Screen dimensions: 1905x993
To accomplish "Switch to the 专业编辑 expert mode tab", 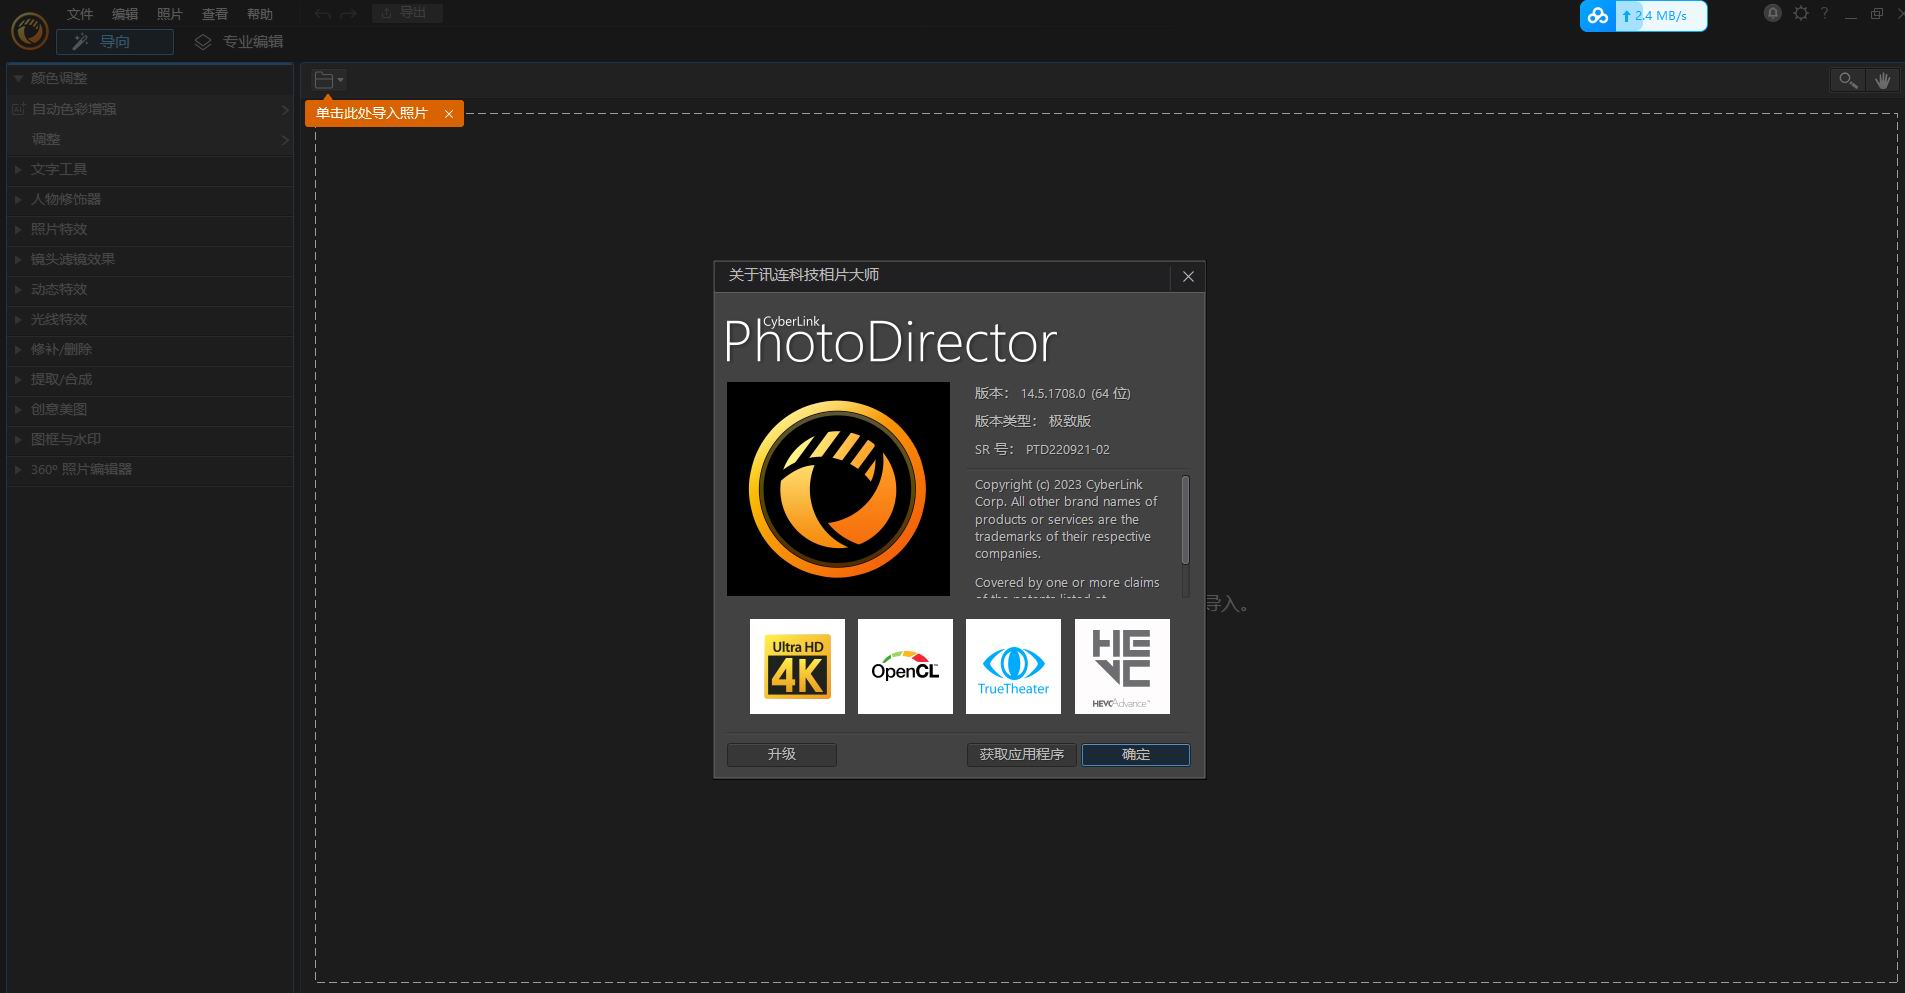I will [x=239, y=42].
